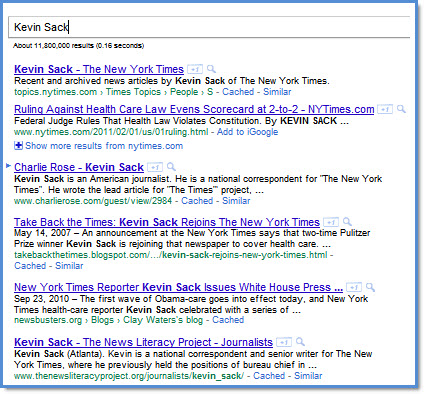Click takebackthetimes.blogspot.com URL text

pos(171,255)
